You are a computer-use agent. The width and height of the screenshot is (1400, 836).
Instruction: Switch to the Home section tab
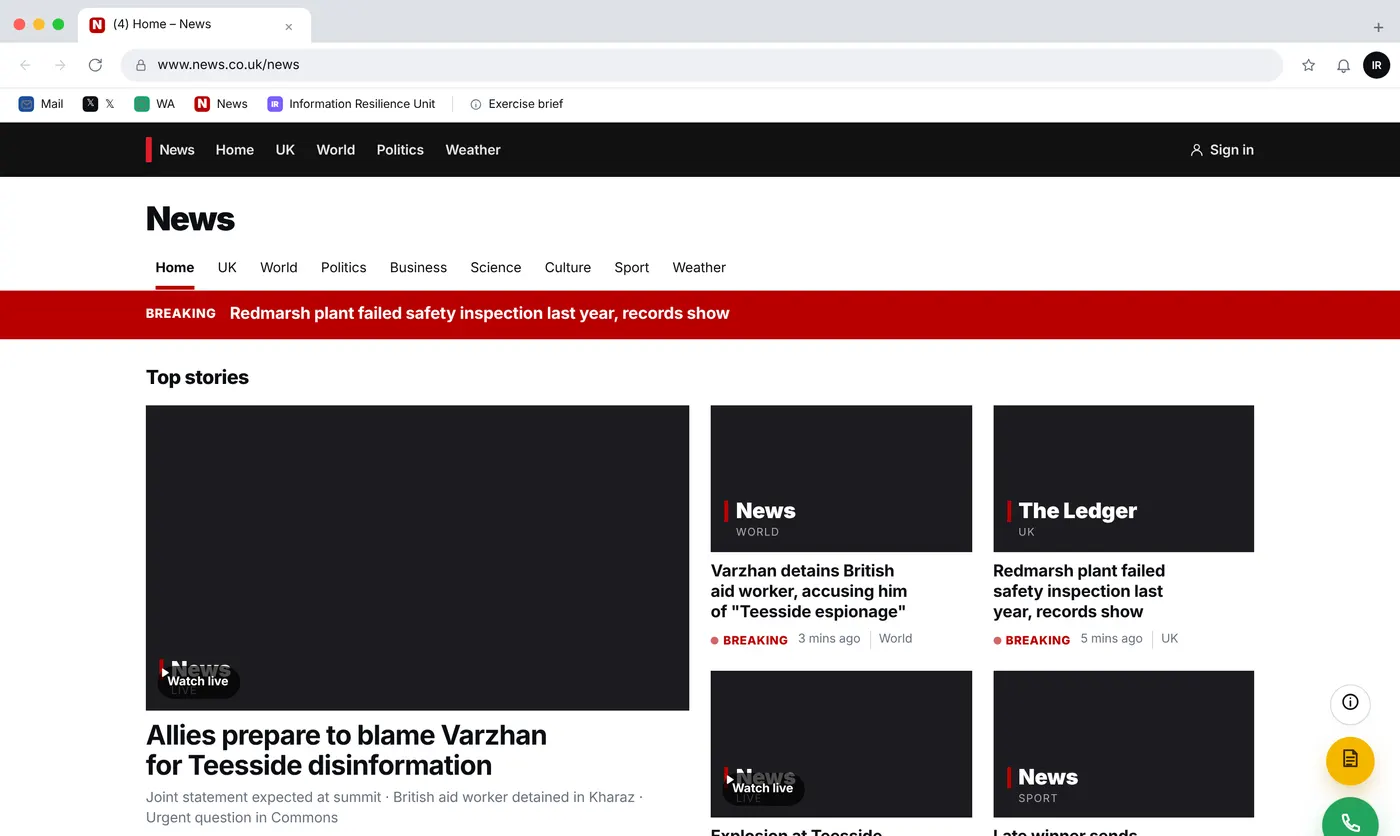point(175,268)
